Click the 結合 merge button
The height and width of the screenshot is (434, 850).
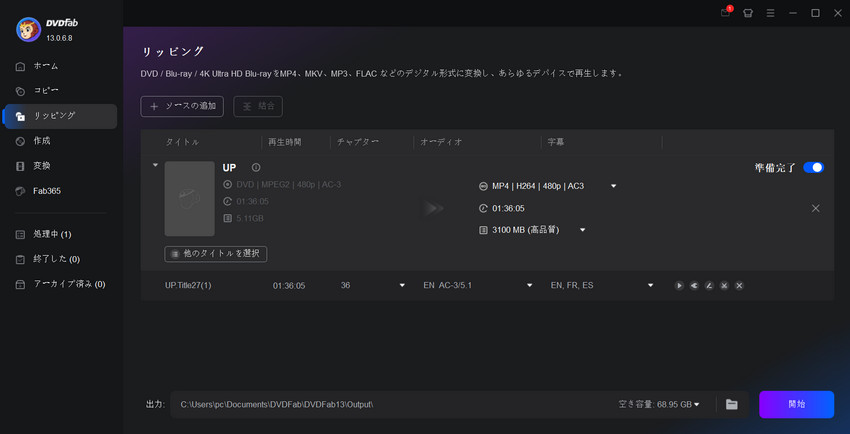(x=258, y=106)
